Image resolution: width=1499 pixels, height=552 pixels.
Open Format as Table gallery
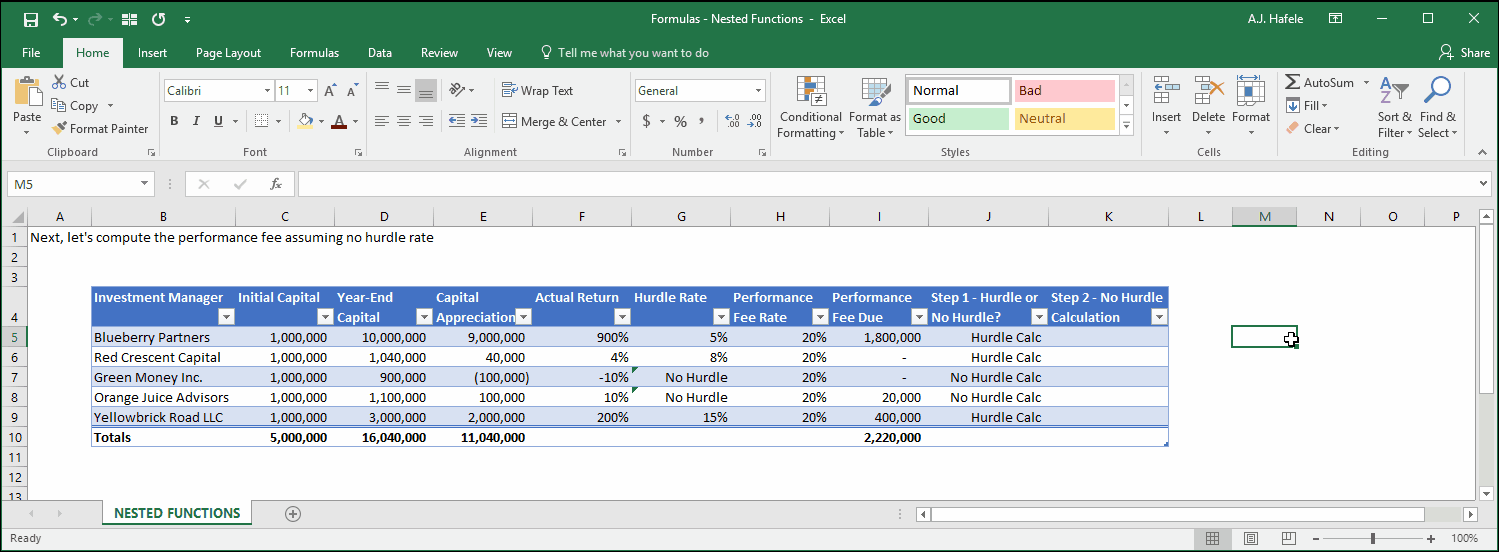click(875, 107)
